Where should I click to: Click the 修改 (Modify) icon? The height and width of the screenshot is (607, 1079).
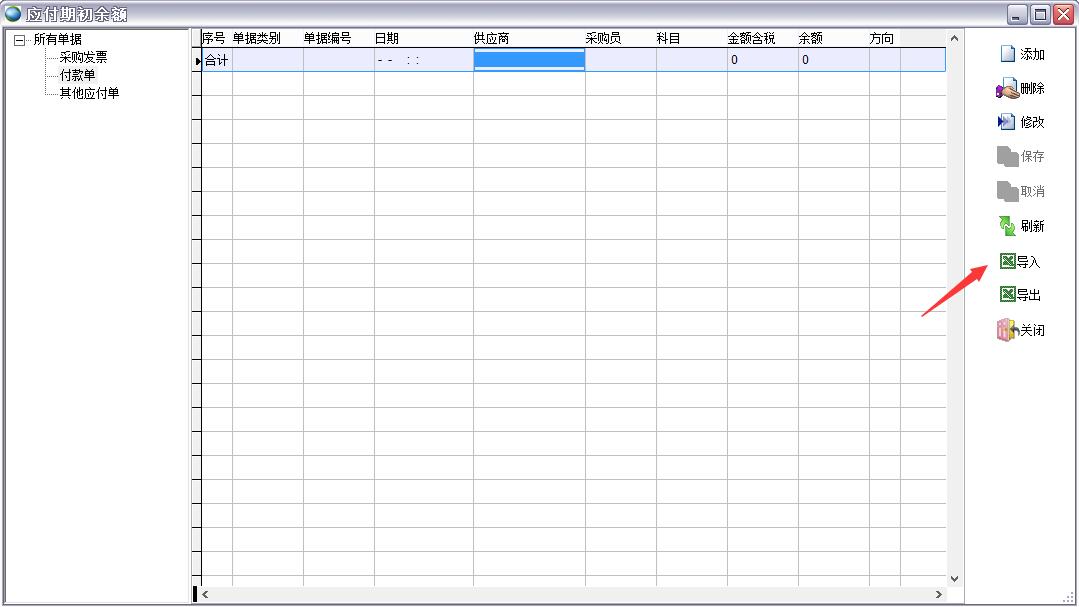coord(1007,122)
